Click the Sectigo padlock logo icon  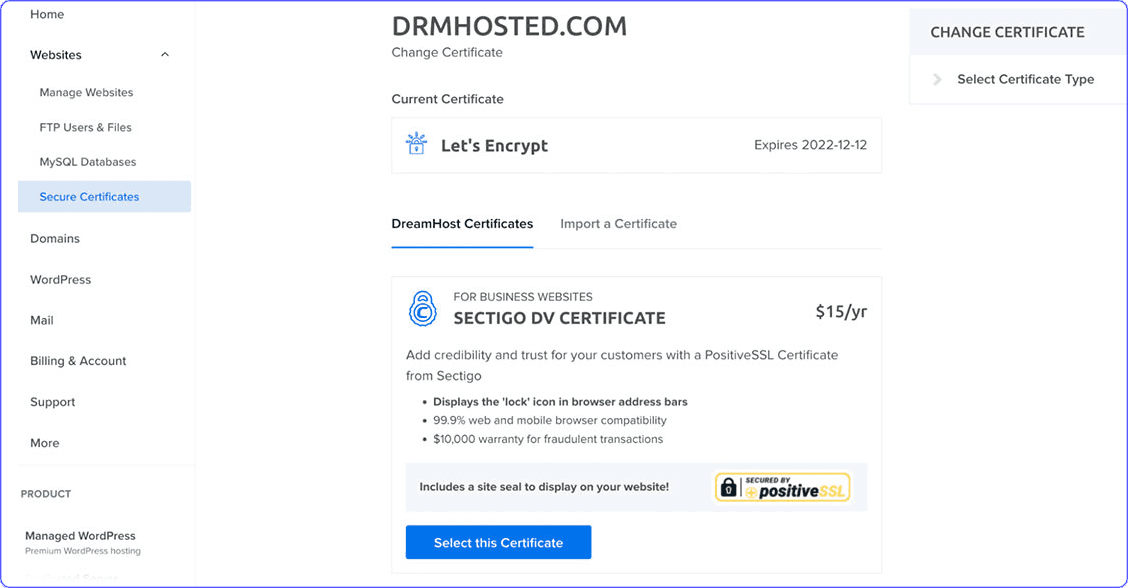(x=423, y=309)
